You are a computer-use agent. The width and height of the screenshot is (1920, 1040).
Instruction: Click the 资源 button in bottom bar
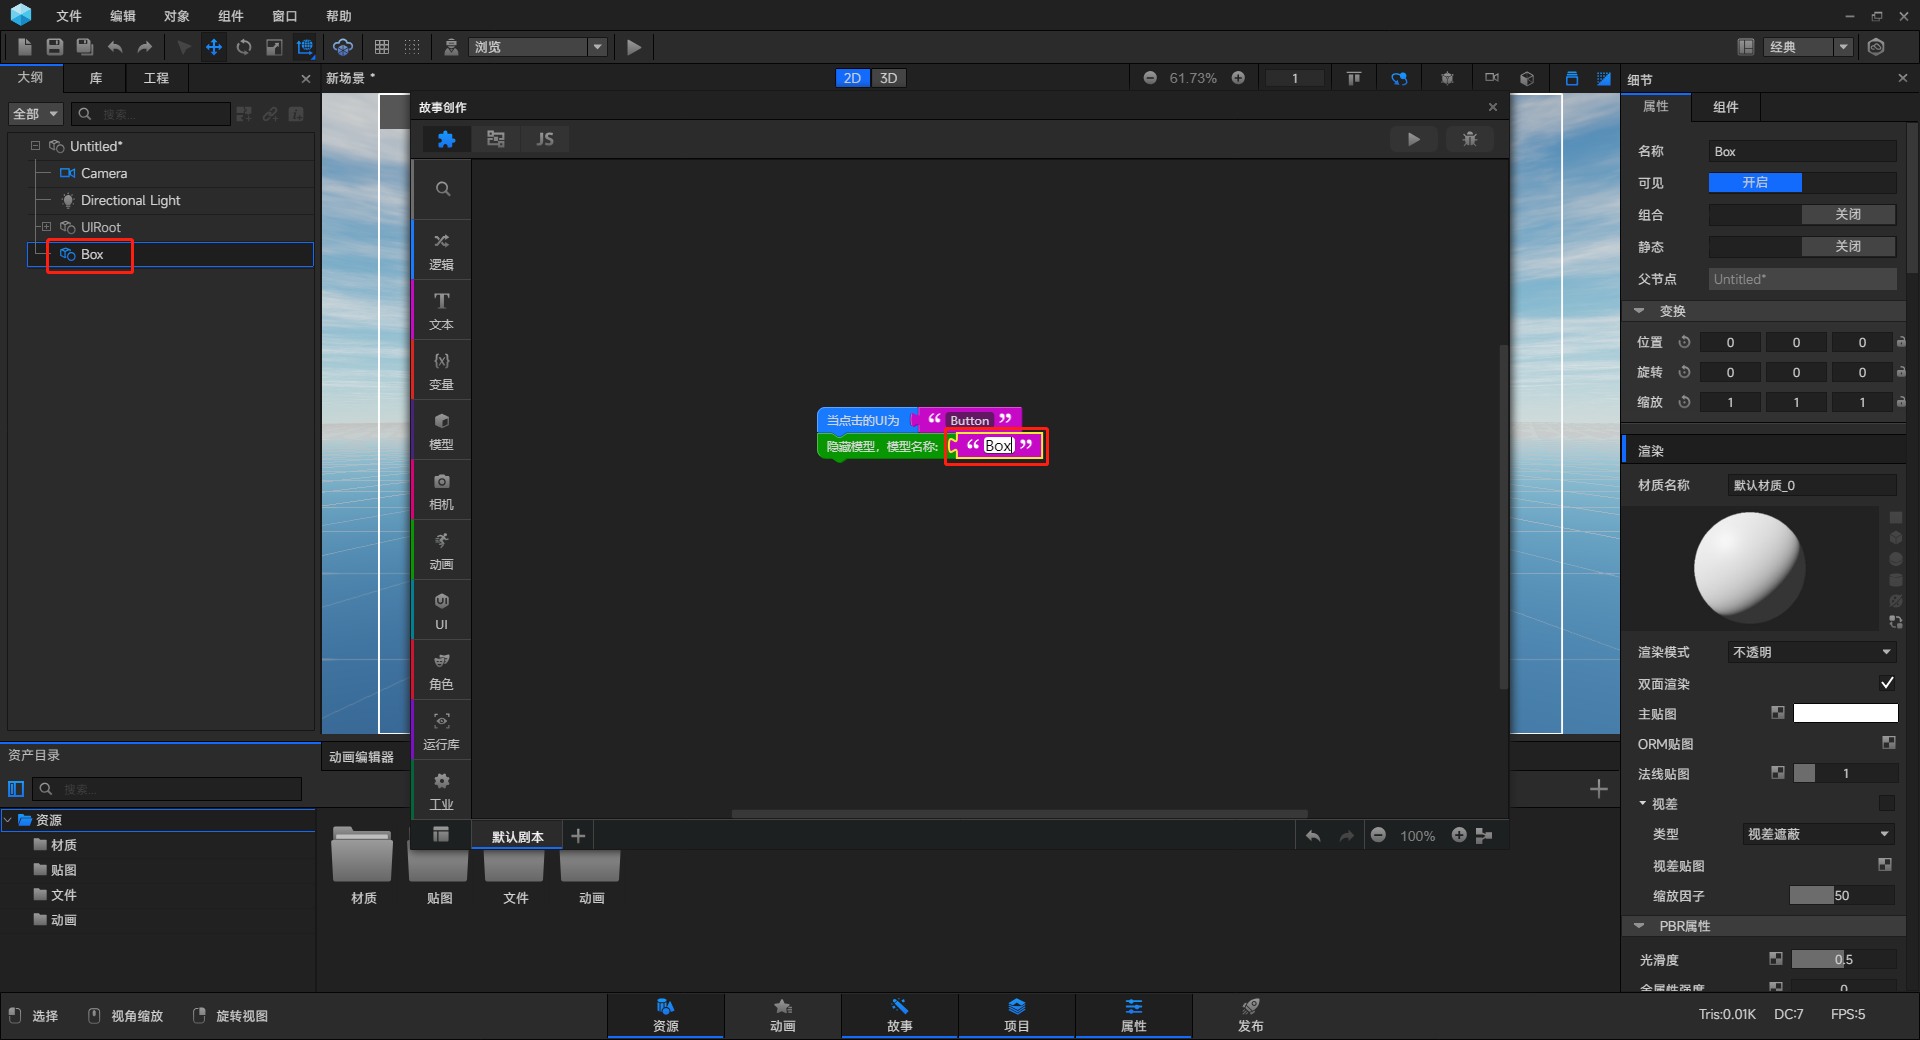coord(666,1015)
